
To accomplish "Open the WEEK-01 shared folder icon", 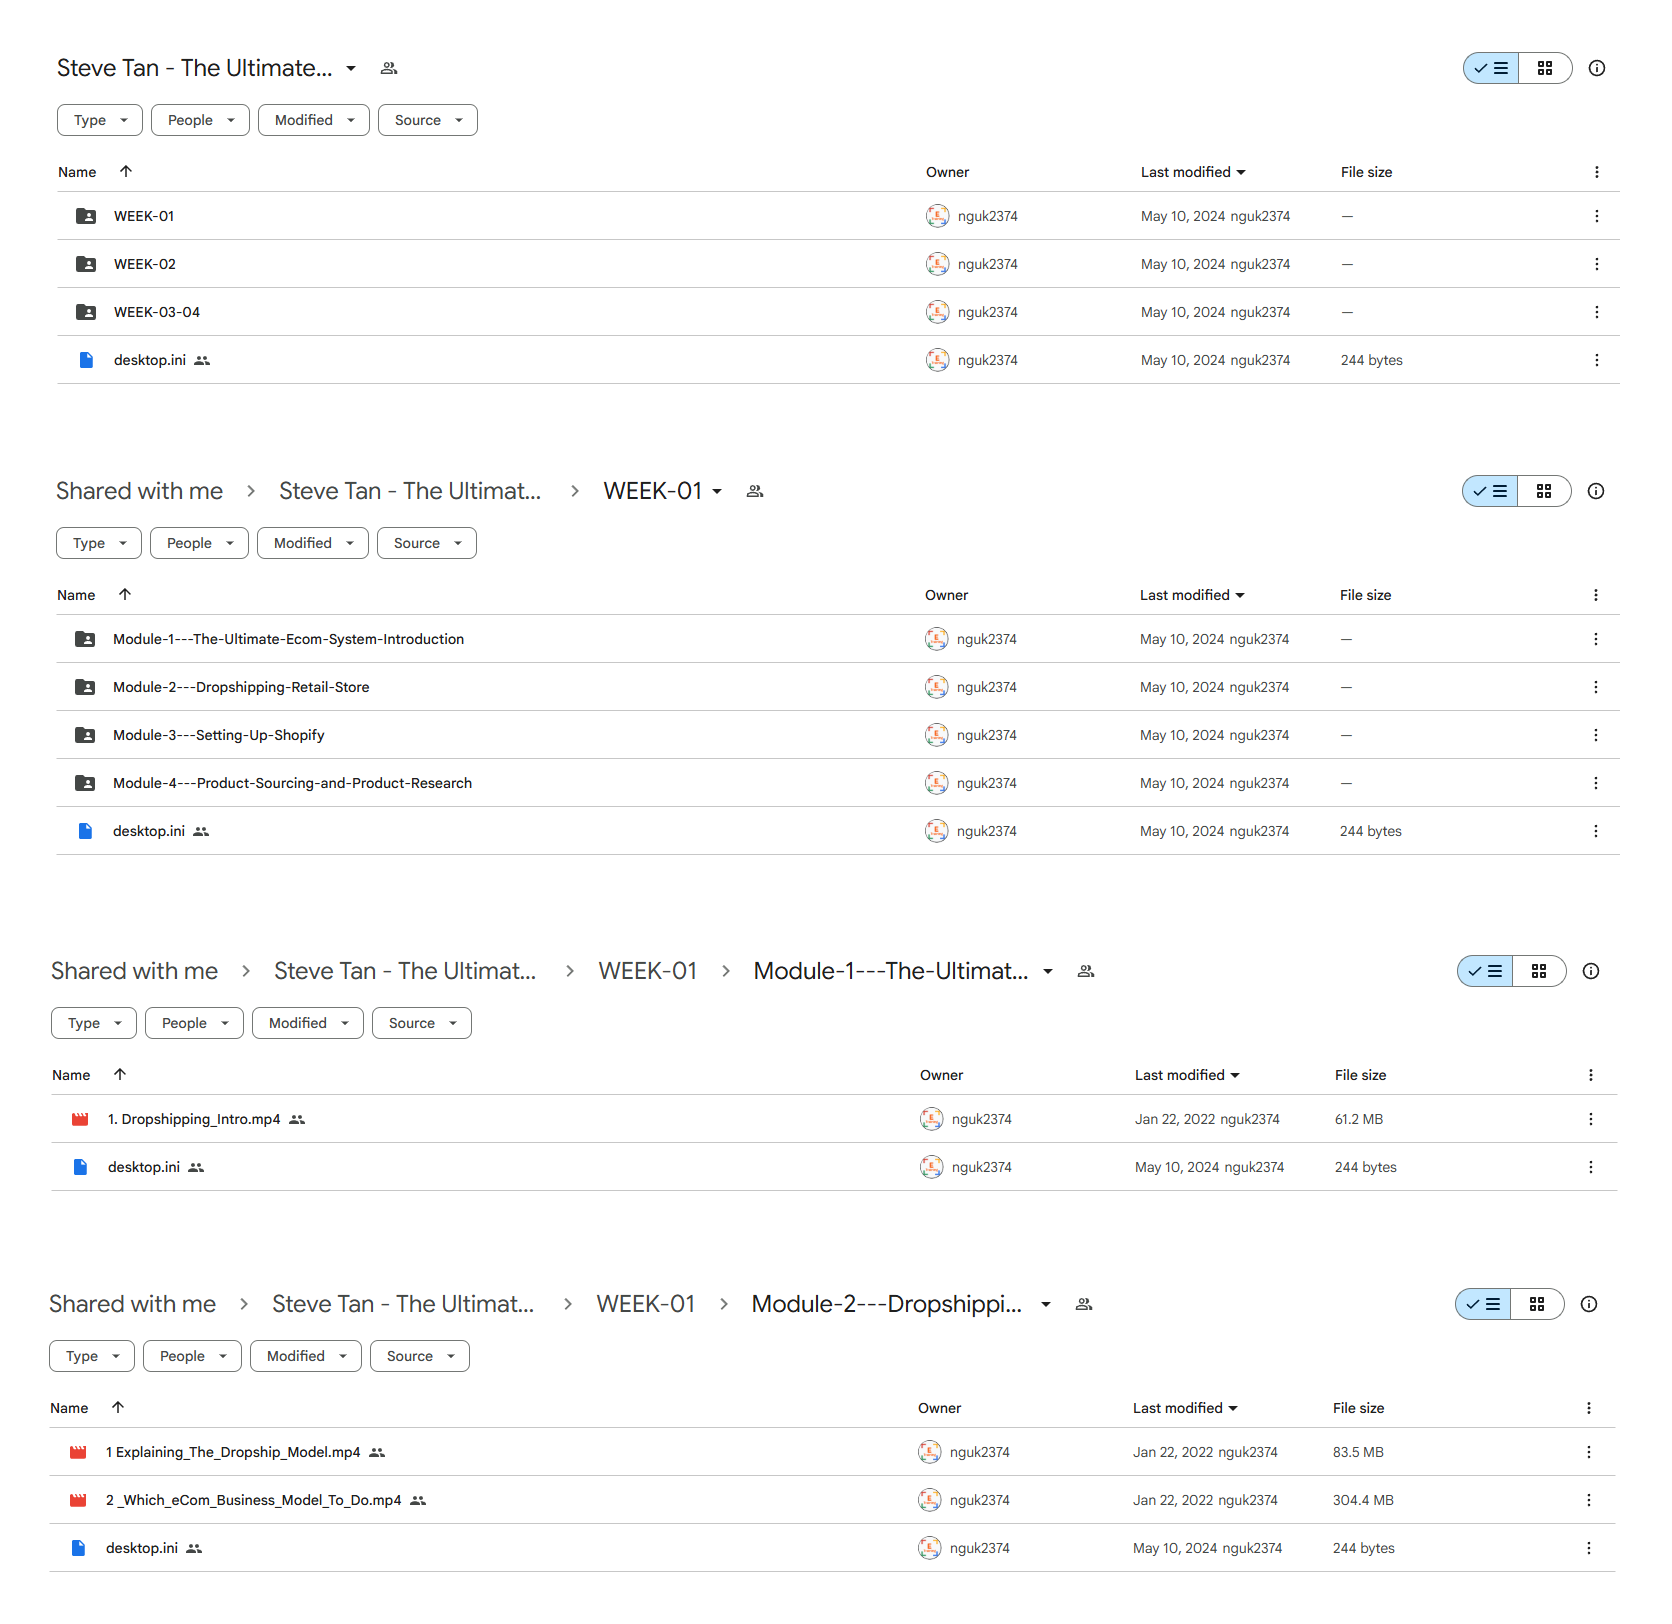I will (86, 216).
